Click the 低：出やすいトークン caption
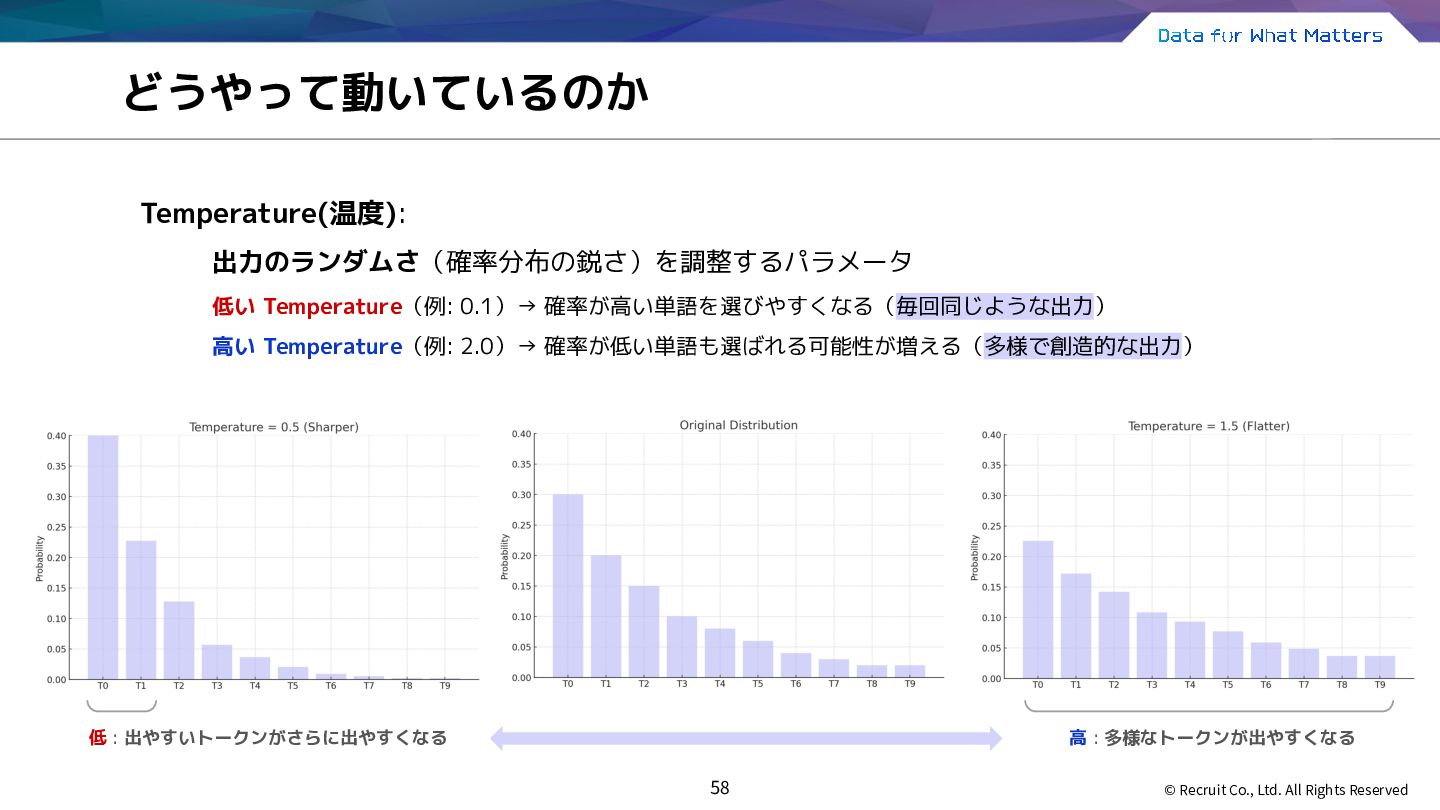The width and height of the screenshot is (1440, 810). (268, 738)
